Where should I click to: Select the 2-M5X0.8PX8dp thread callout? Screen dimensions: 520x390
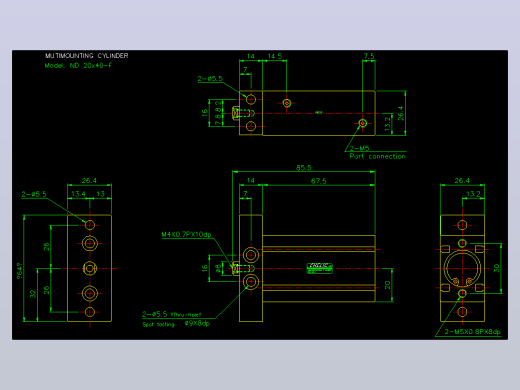(x=473, y=332)
